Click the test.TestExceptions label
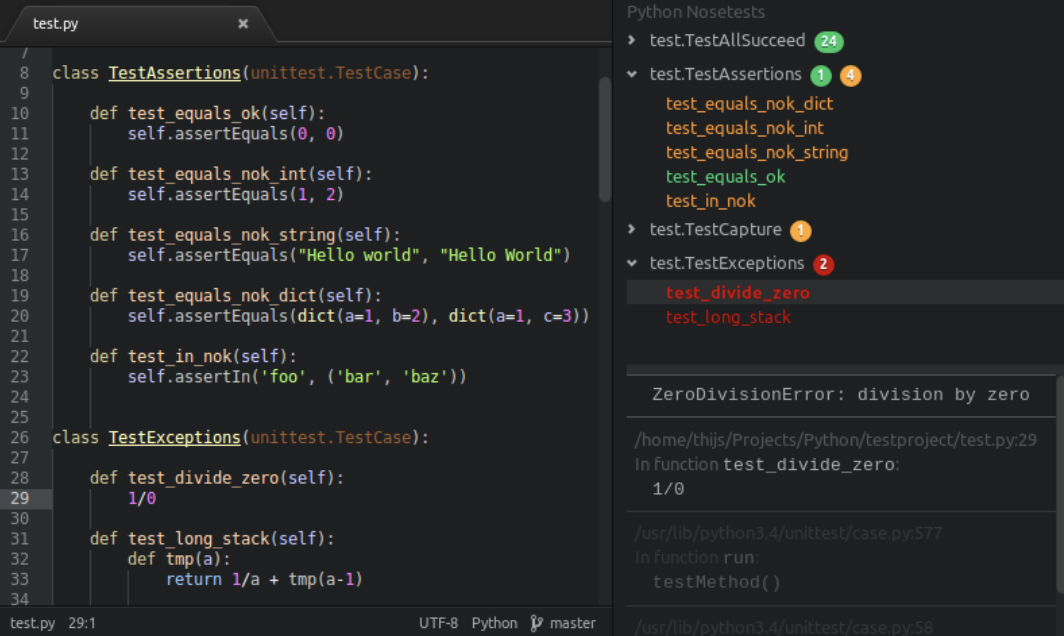This screenshot has height=636, width=1064. point(727,263)
